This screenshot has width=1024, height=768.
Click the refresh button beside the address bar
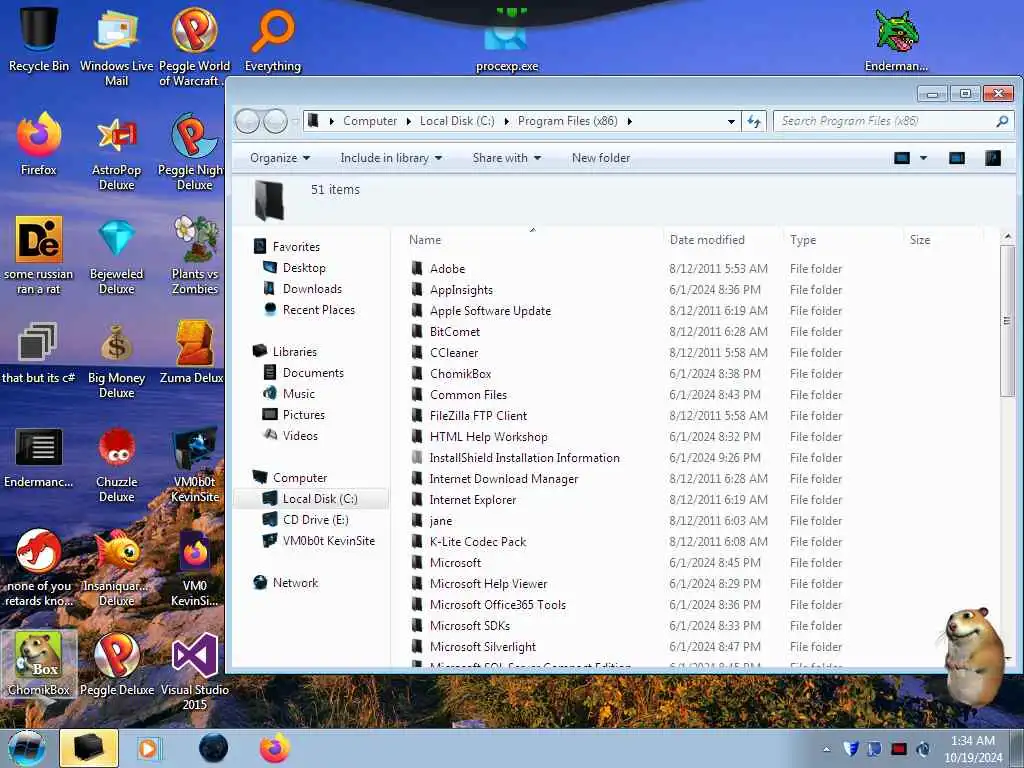[x=754, y=121]
